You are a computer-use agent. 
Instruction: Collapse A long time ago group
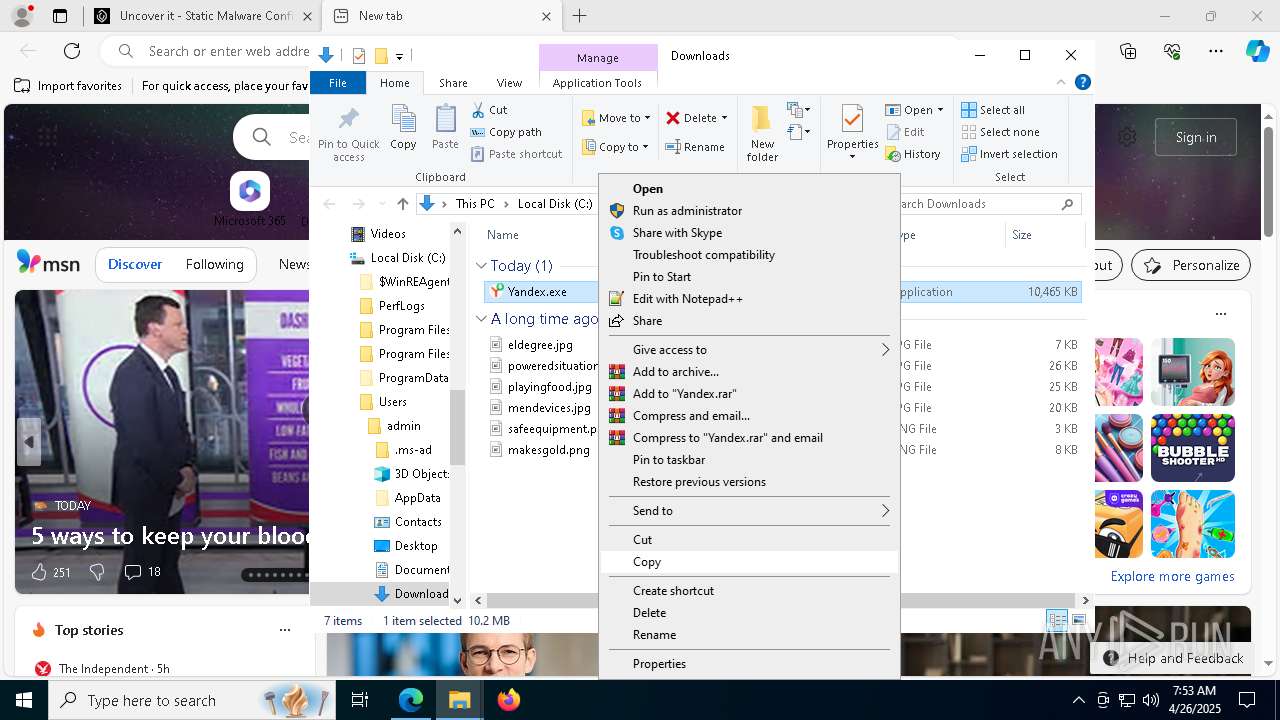point(481,319)
